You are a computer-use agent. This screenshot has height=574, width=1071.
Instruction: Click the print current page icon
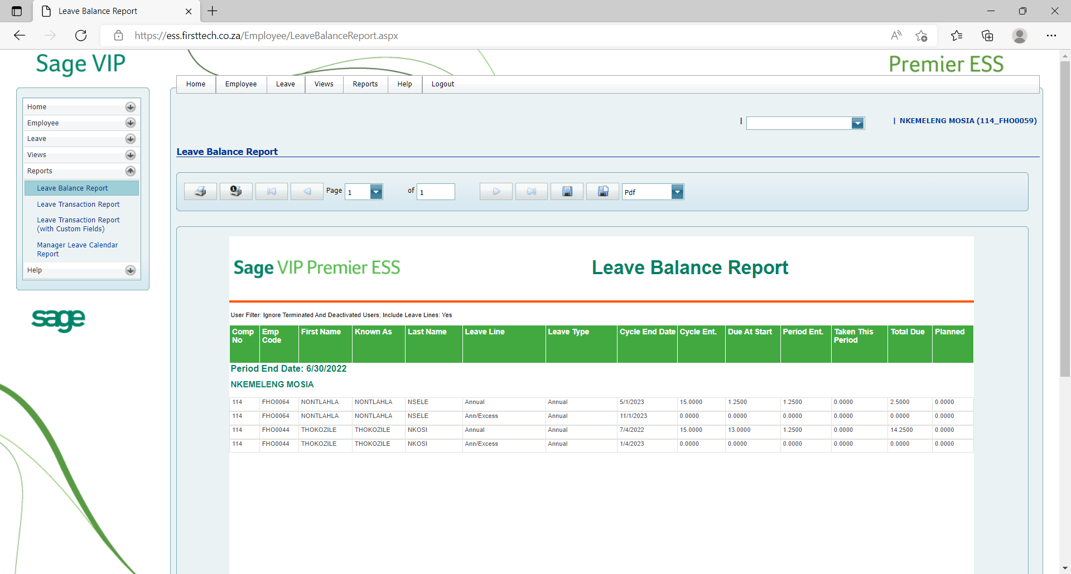pyautogui.click(x=236, y=192)
